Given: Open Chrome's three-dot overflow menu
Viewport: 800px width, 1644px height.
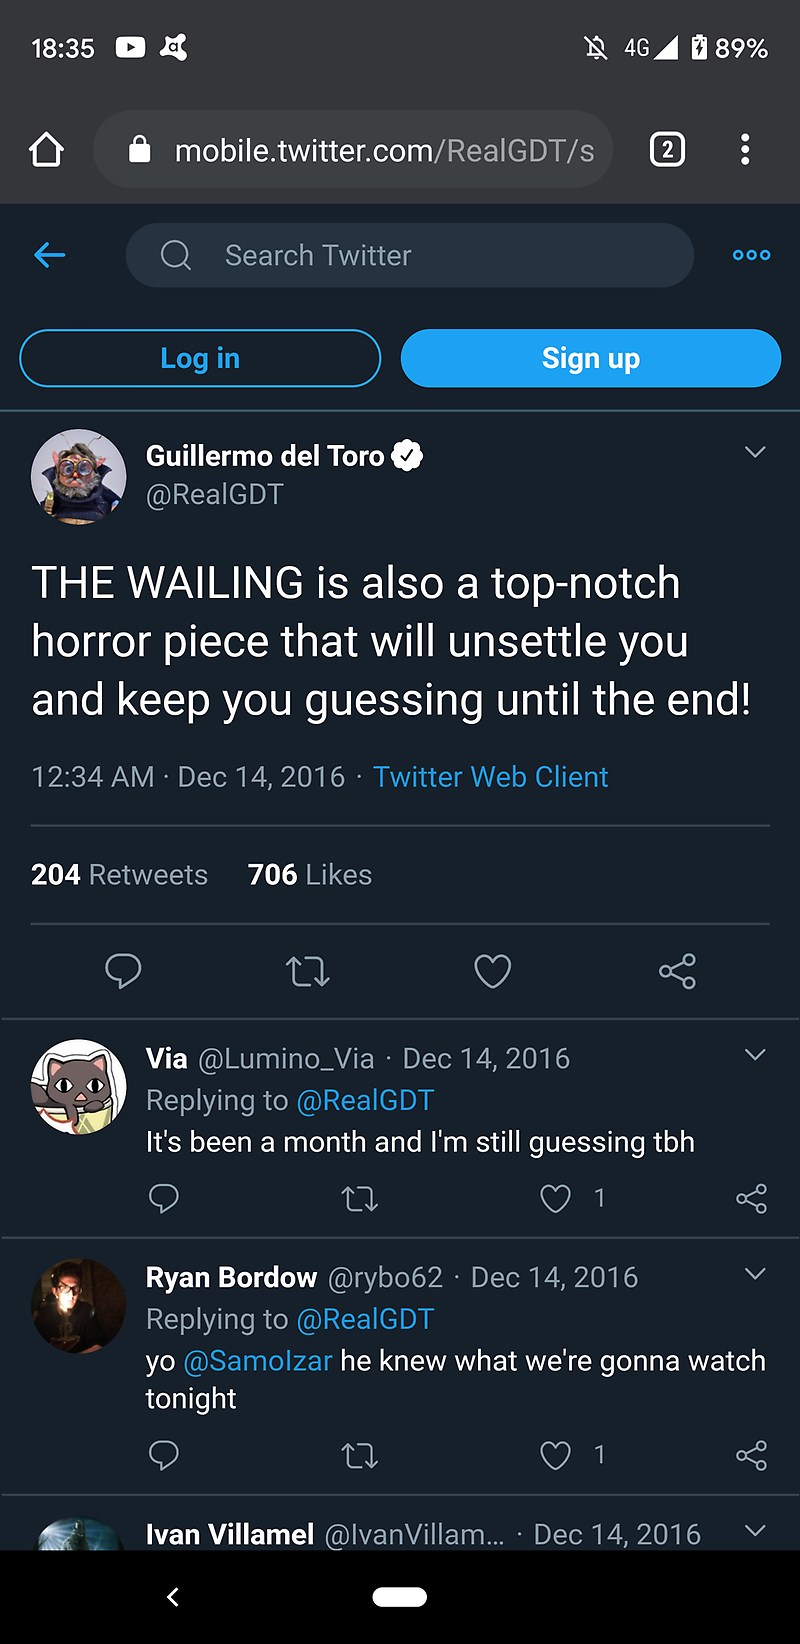Looking at the screenshot, I should click(745, 150).
